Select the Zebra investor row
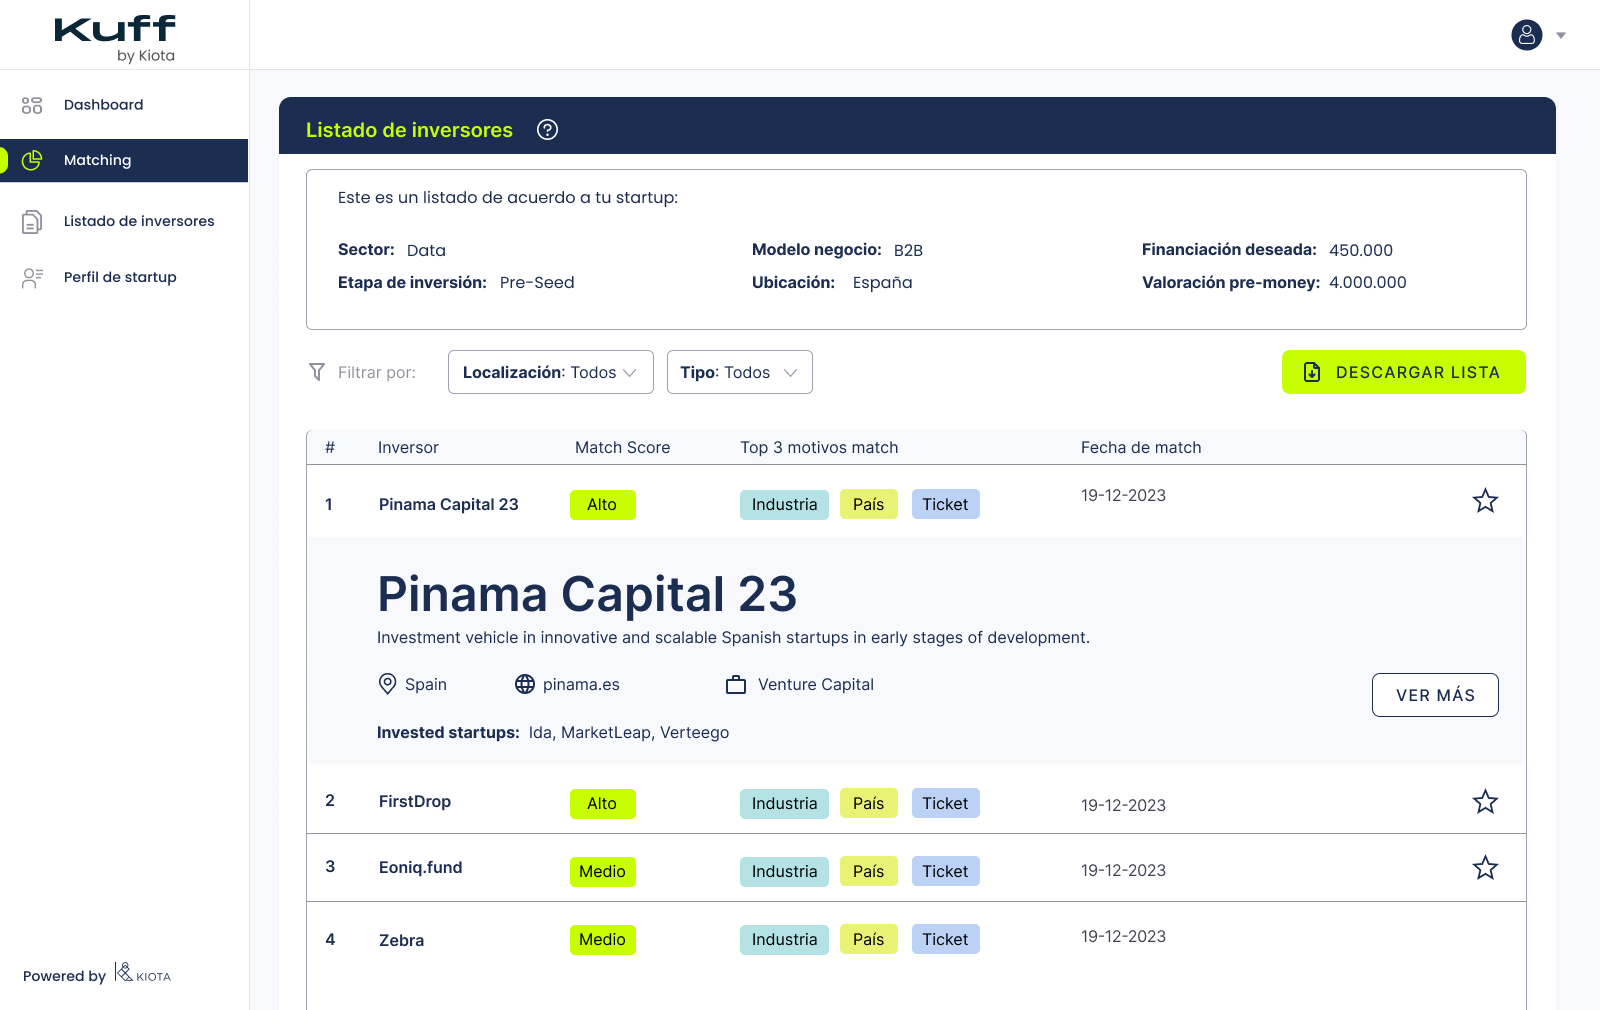 401,940
